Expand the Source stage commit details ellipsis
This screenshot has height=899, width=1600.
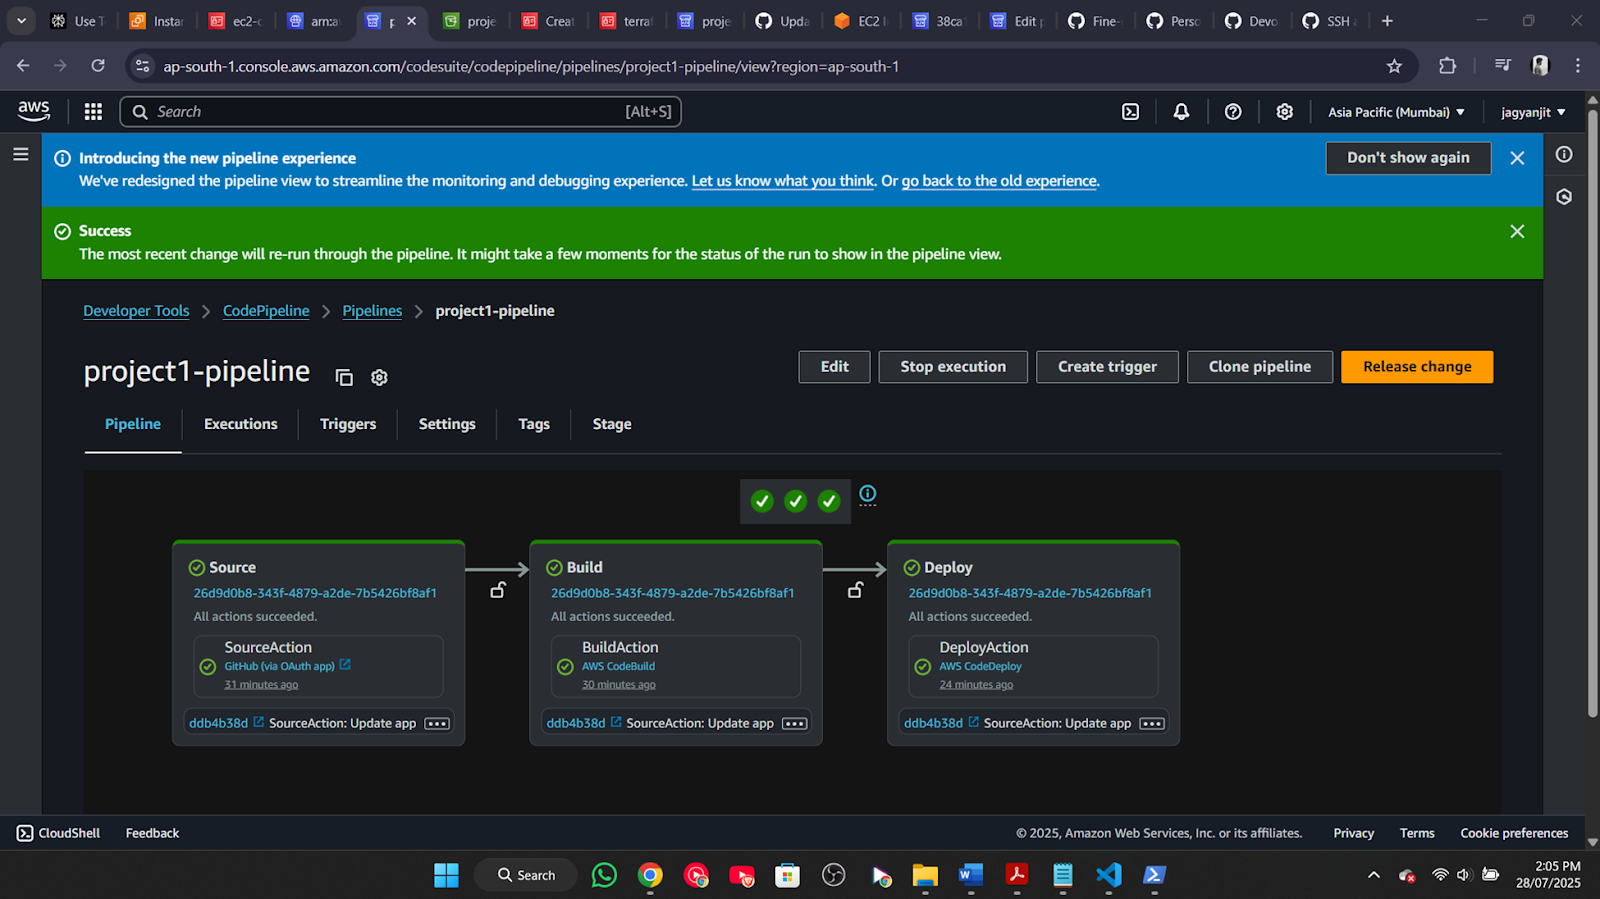click(437, 724)
